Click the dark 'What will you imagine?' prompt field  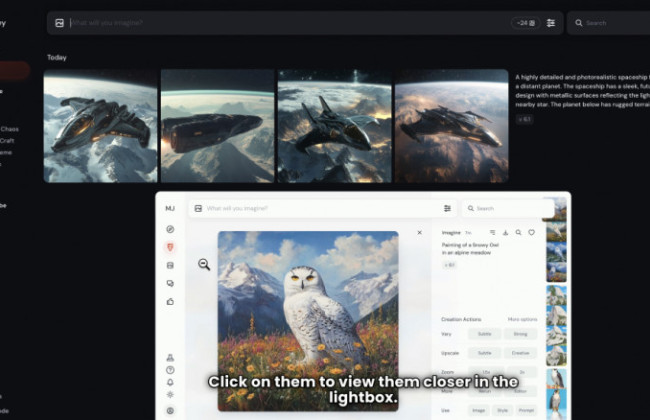coord(280,22)
